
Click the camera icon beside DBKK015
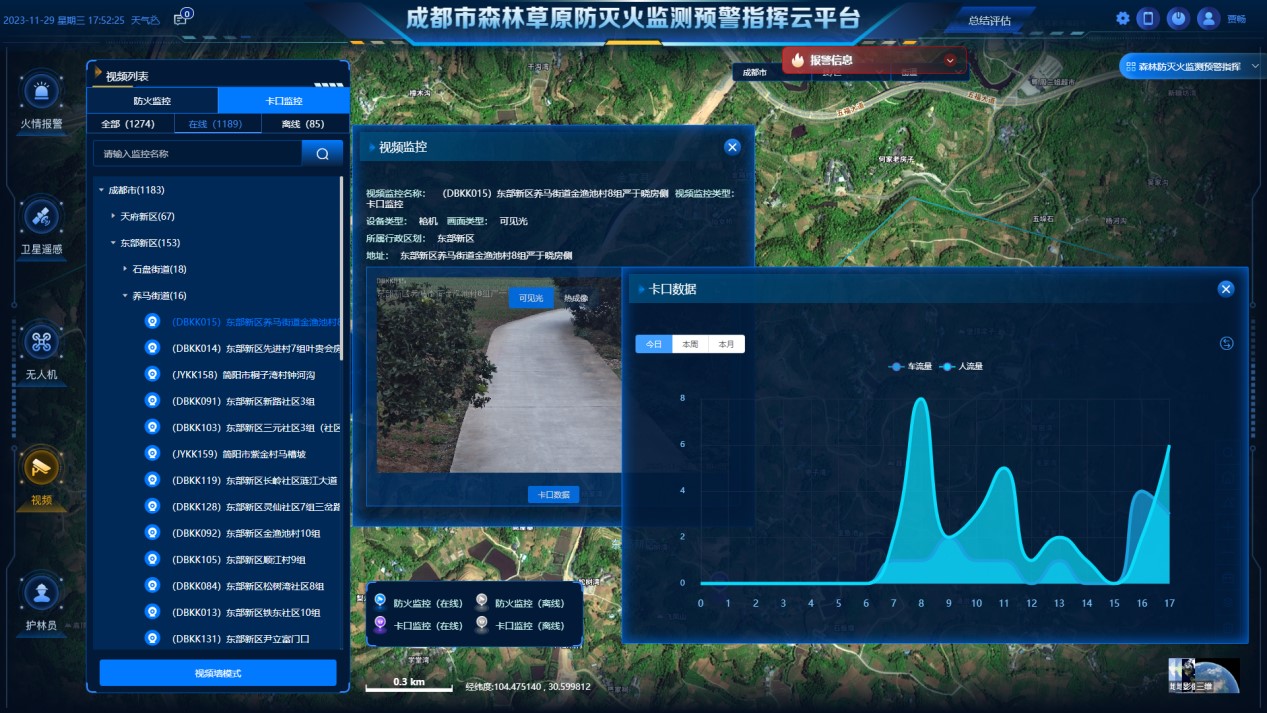152,322
